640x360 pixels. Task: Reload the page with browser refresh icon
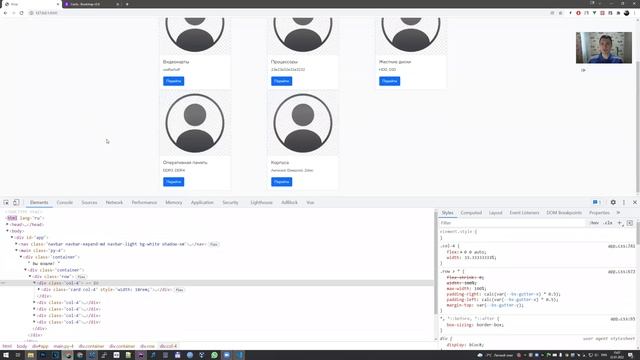tap(22, 13)
